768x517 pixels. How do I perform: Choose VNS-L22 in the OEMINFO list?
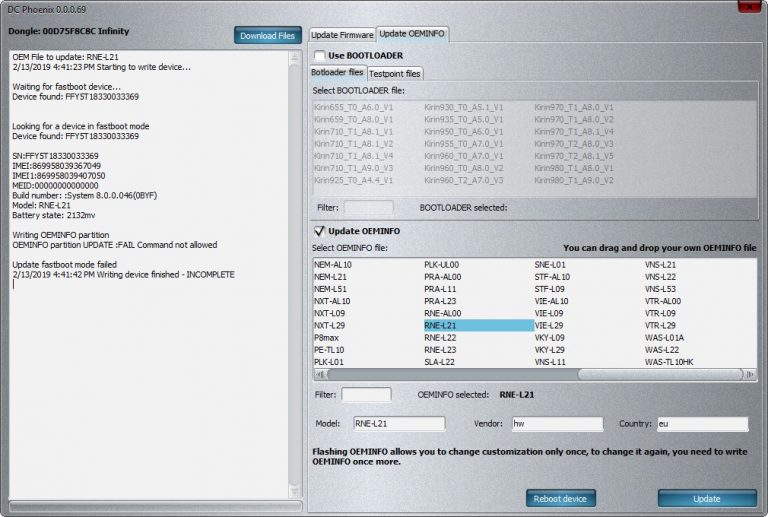[660, 277]
